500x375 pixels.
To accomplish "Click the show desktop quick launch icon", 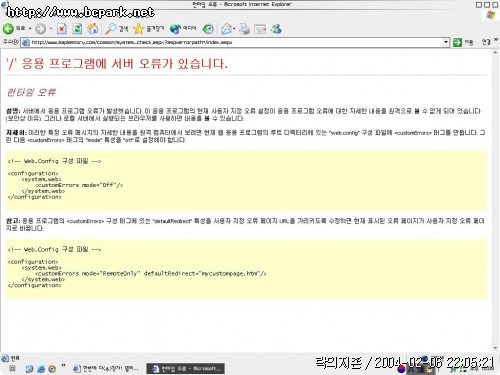I will click(12, 368).
